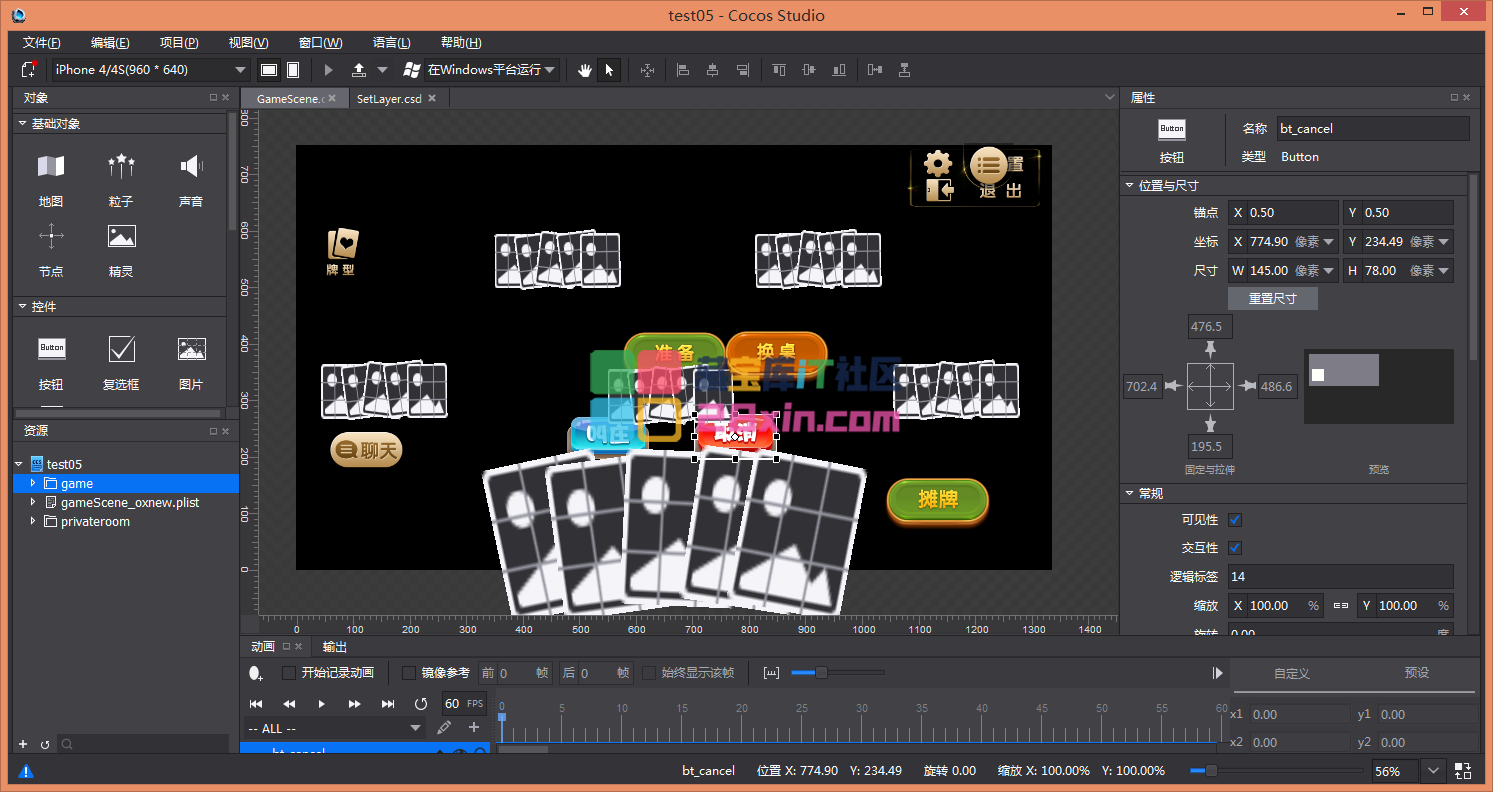Toggle the 可见性 visibility checkbox
The height and width of the screenshot is (792, 1493).
pyautogui.click(x=1235, y=520)
